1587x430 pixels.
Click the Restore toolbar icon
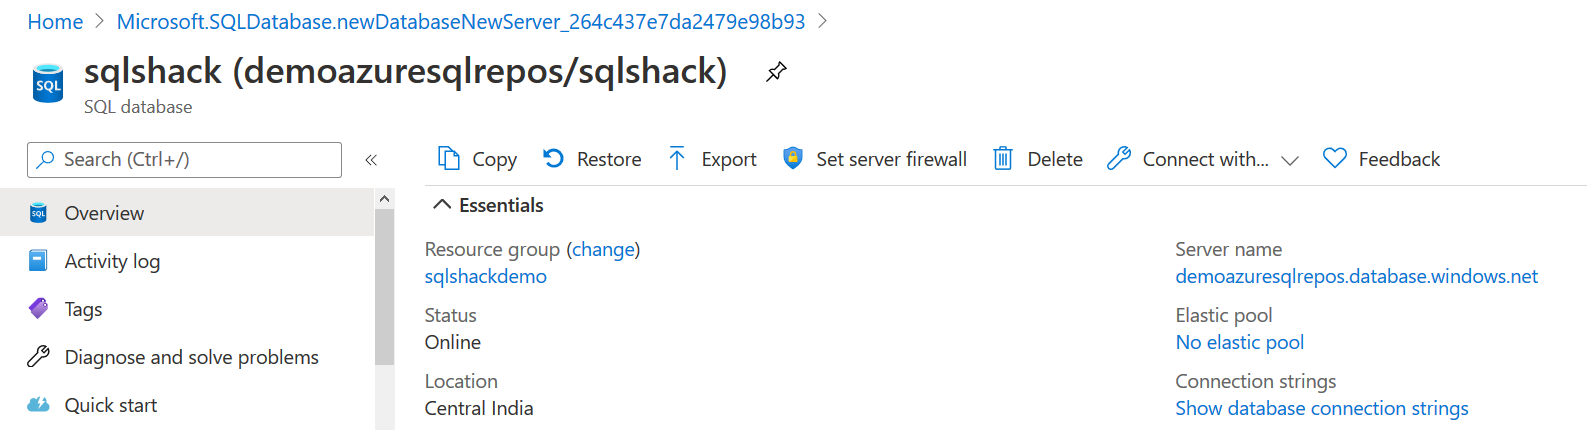coord(553,159)
